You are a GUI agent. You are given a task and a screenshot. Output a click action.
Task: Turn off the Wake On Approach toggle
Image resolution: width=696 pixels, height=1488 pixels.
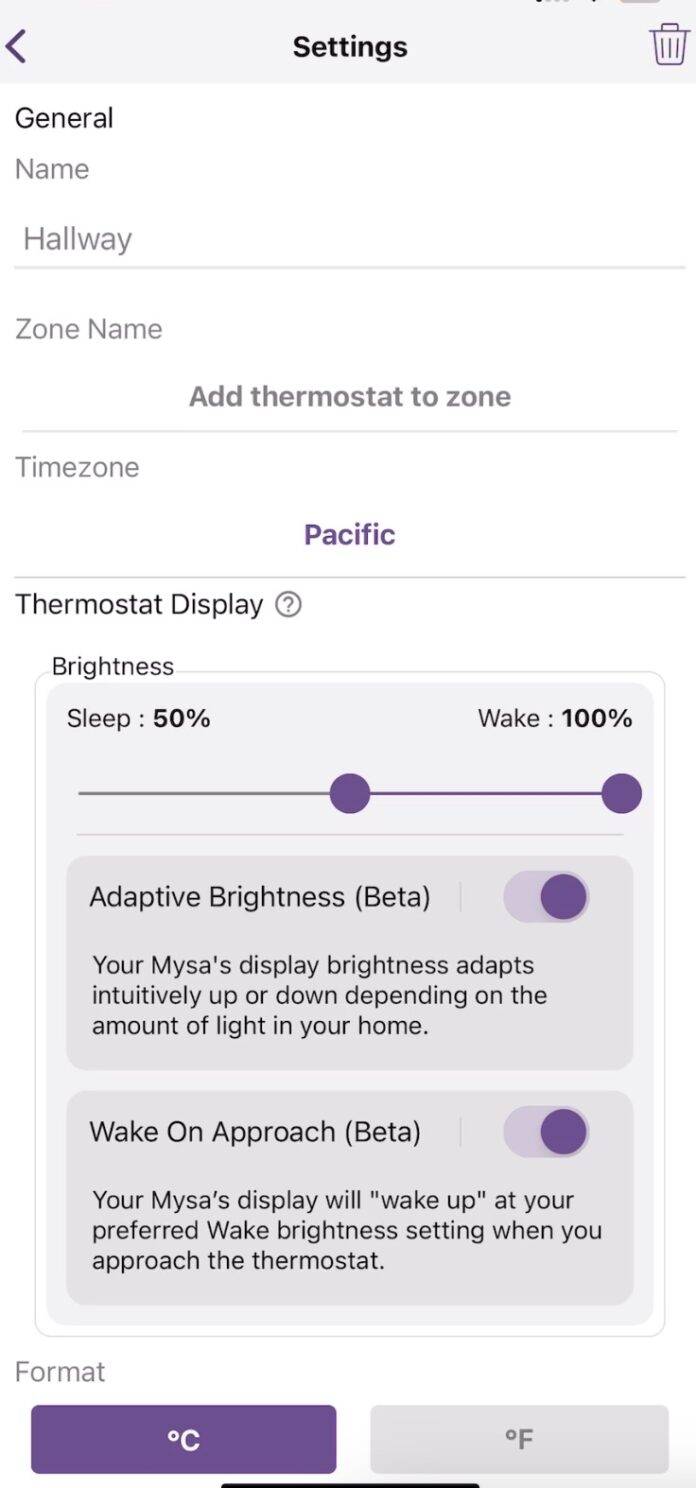click(x=545, y=1132)
